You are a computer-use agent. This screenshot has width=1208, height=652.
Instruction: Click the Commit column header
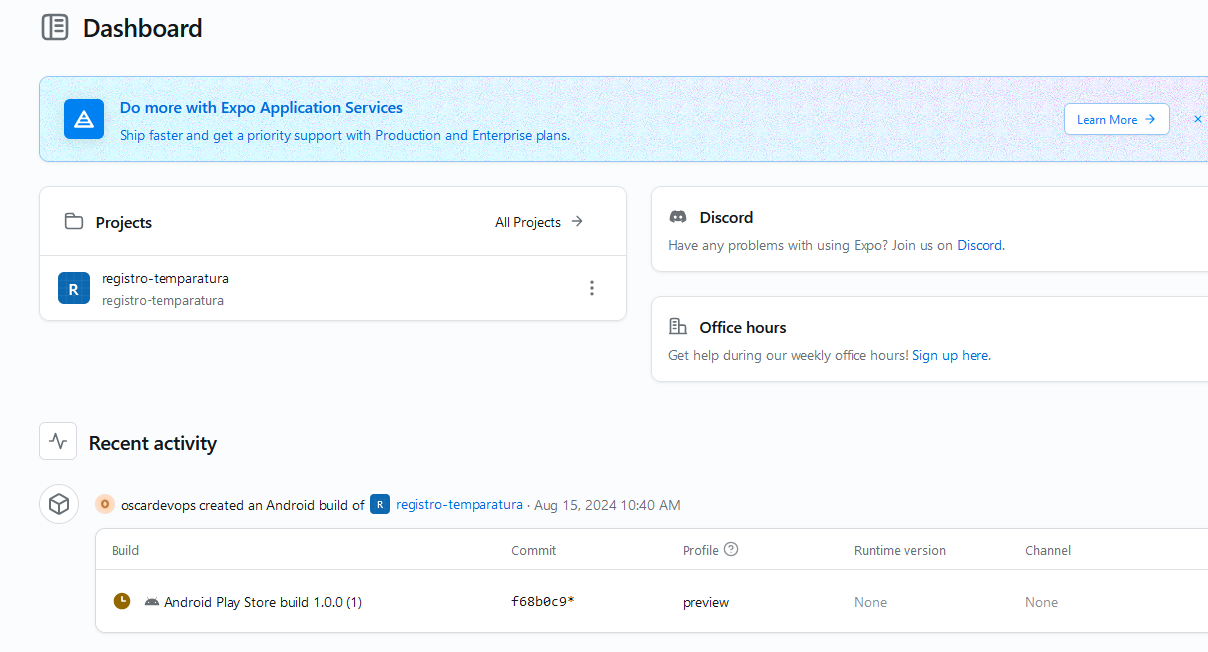pos(534,550)
